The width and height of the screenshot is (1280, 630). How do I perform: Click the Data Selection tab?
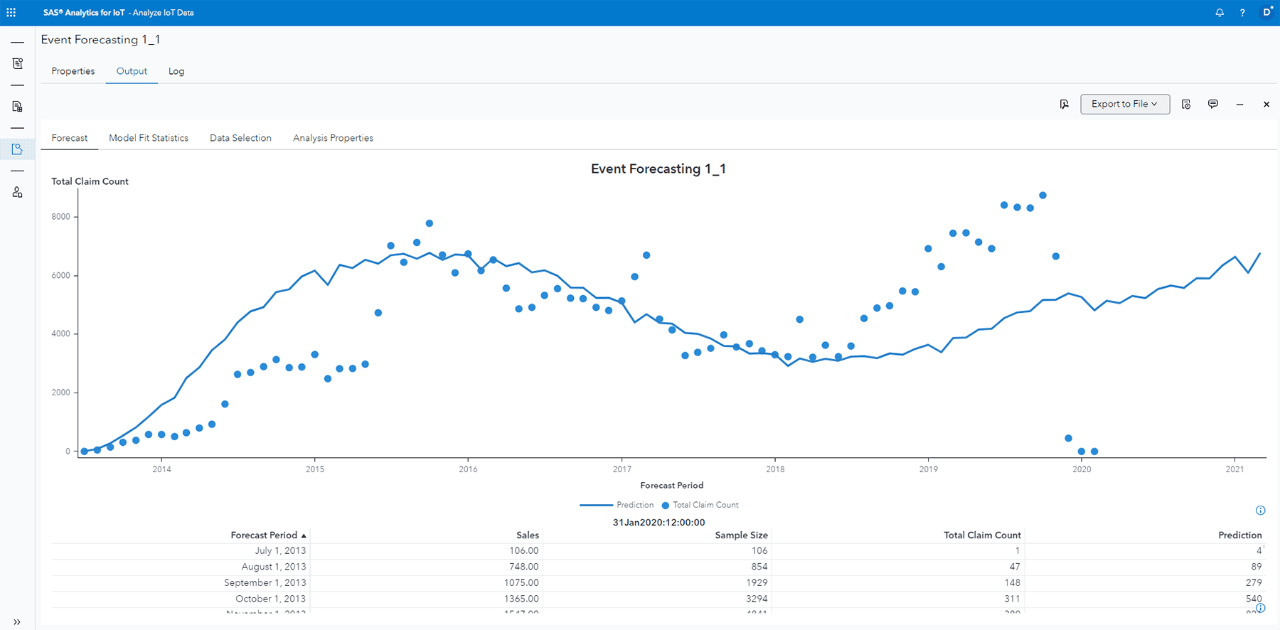pos(240,137)
